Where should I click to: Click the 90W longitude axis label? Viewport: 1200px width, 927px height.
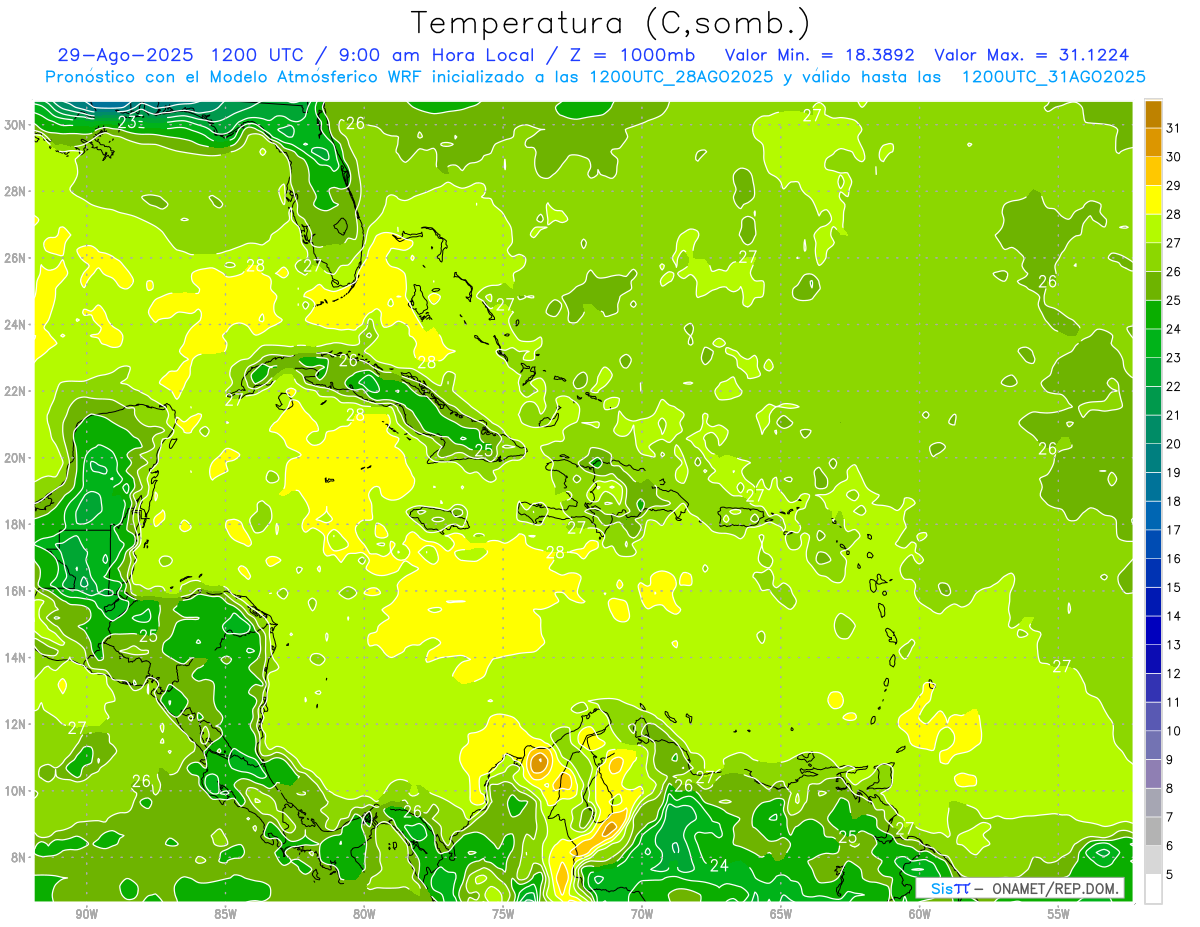pyautogui.click(x=86, y=914)
